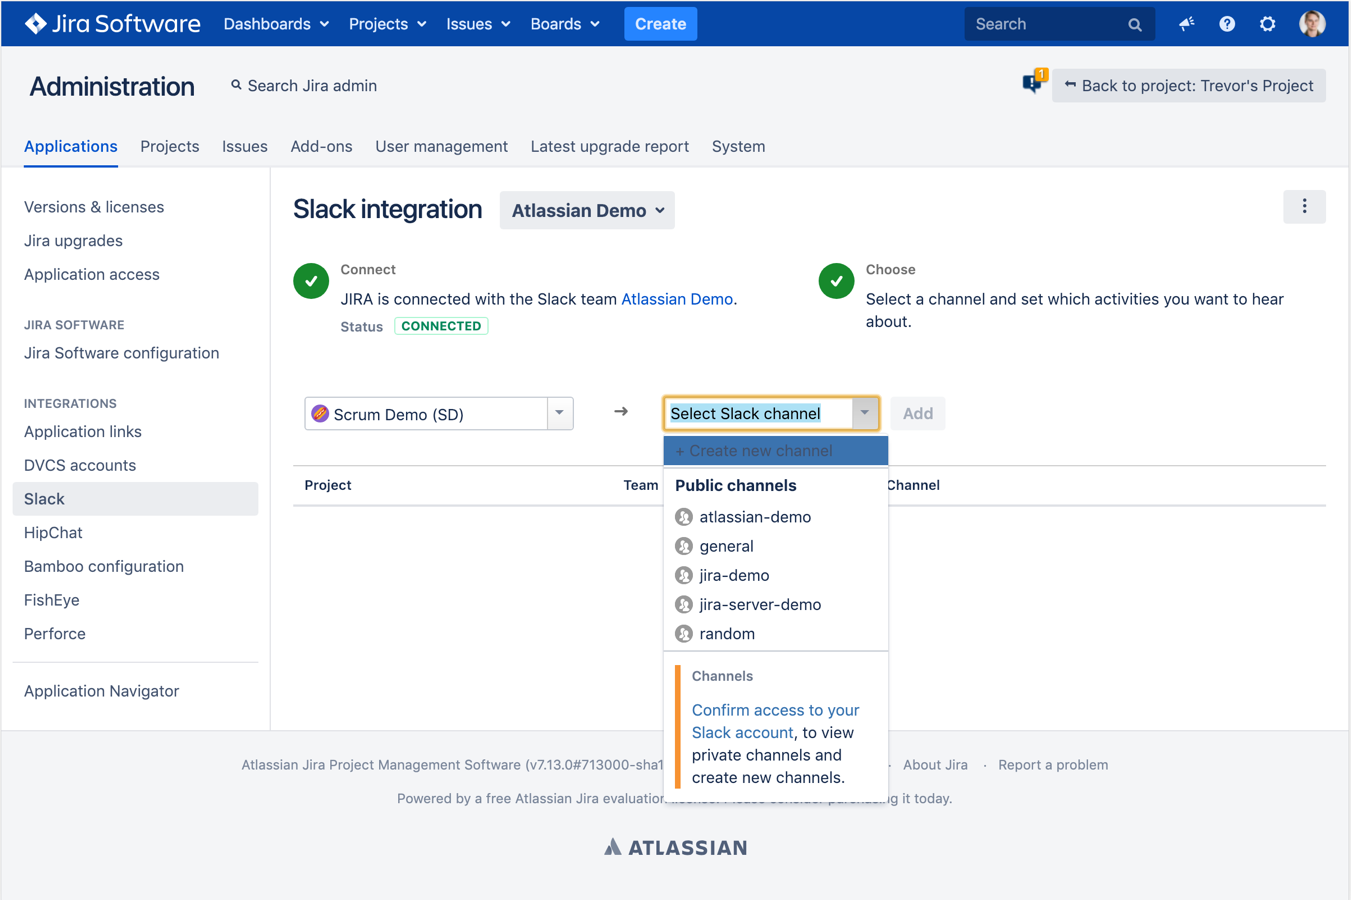1351x900 pixels.
Task: Expand the Atlassian Demo team dropdown
Action: 587,210
